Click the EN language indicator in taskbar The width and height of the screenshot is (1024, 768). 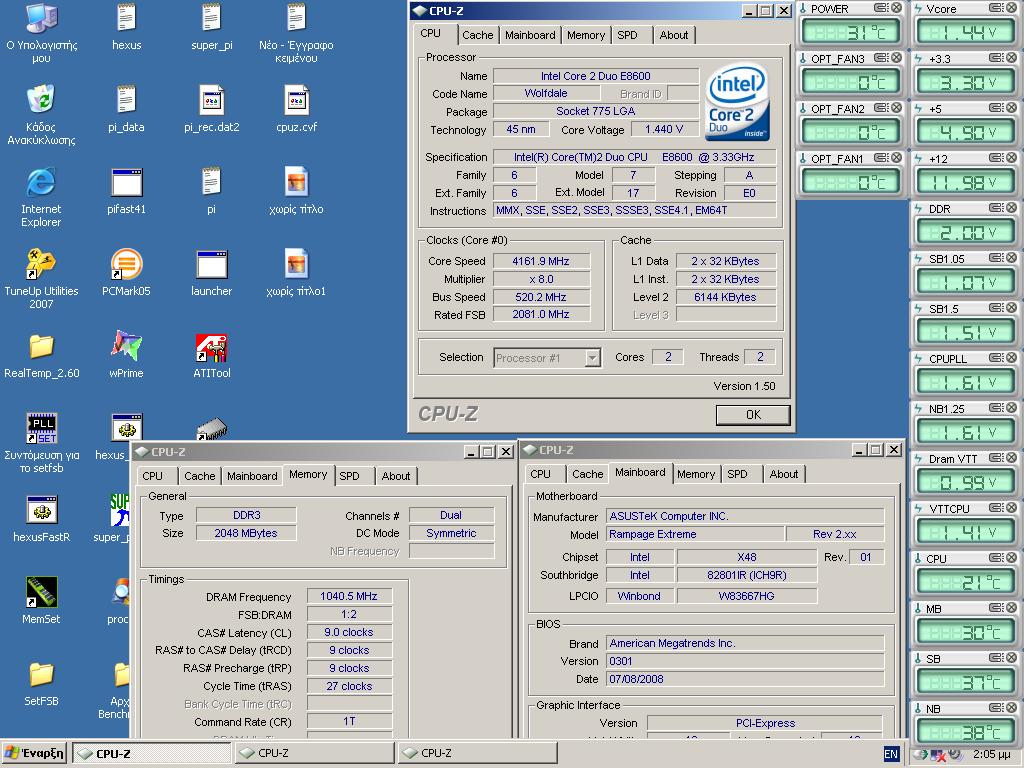[x=891, y=754]
